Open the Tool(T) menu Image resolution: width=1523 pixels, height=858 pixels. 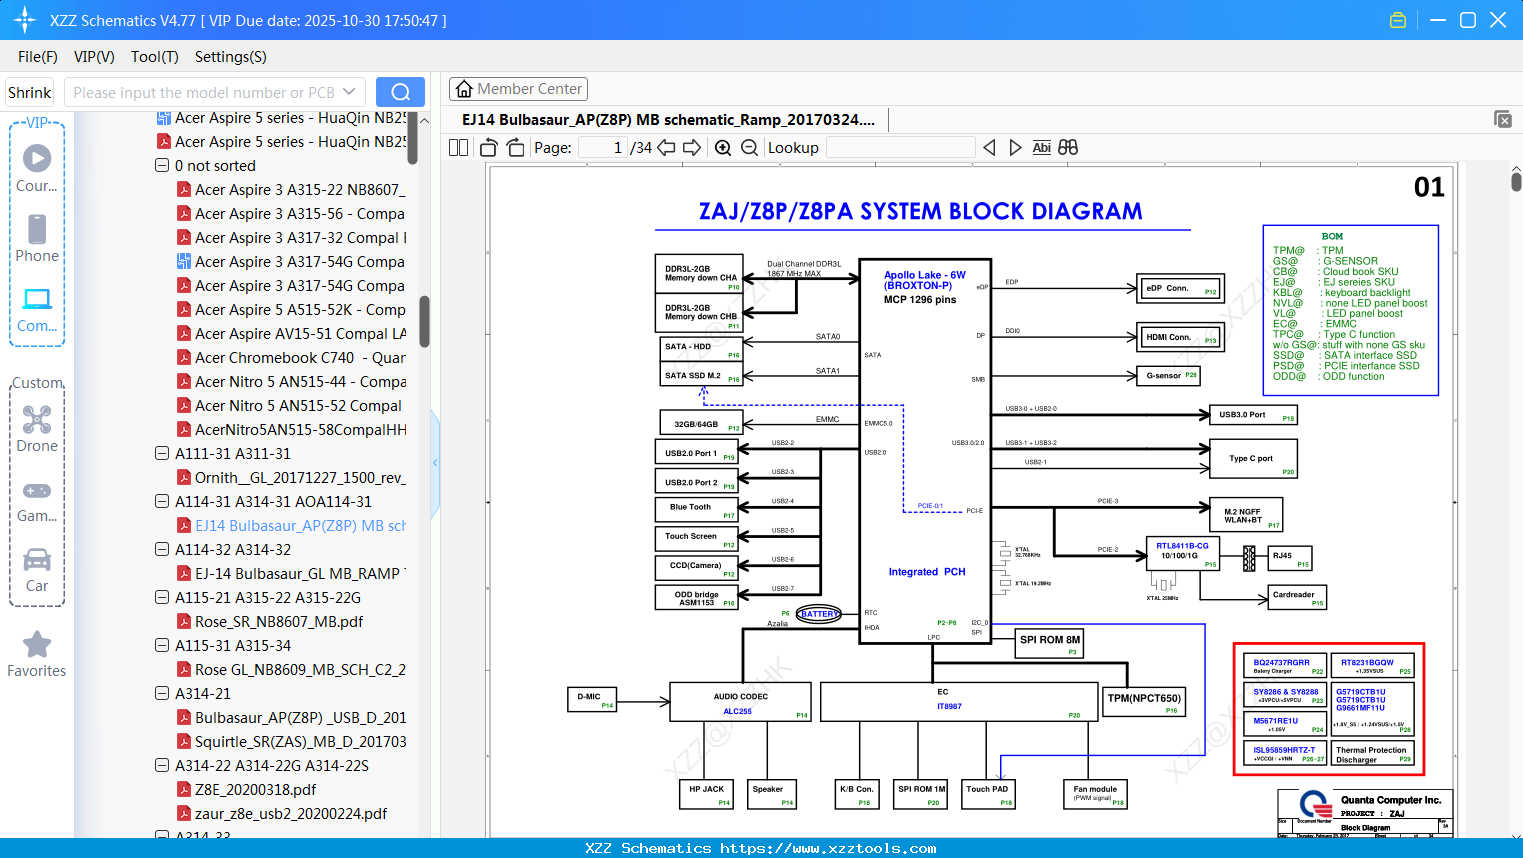point(155,57)
